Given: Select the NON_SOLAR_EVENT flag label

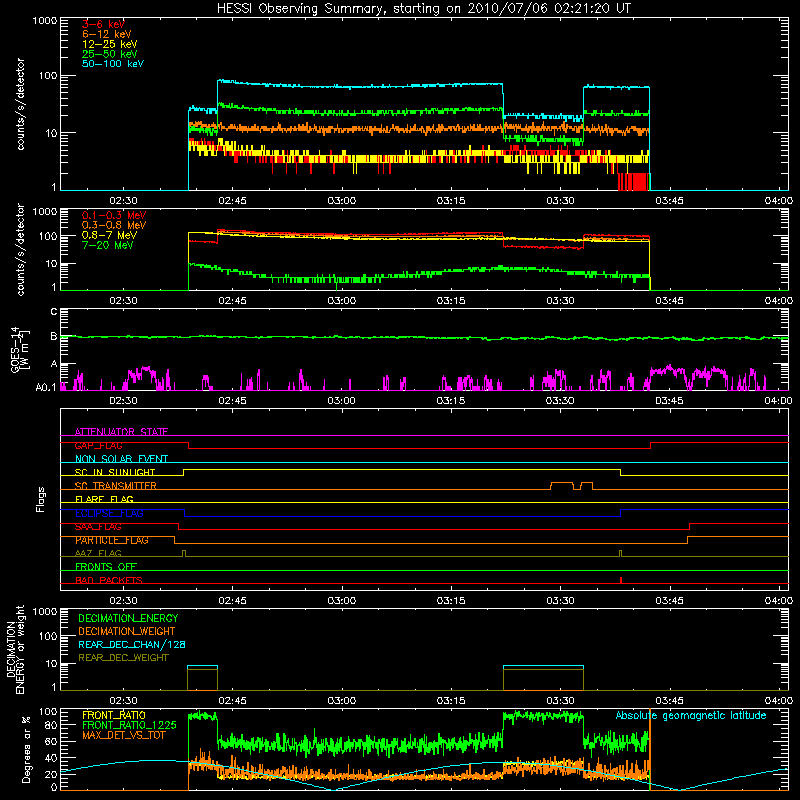Looking at the screenshot, I should [x=121, y=459].
